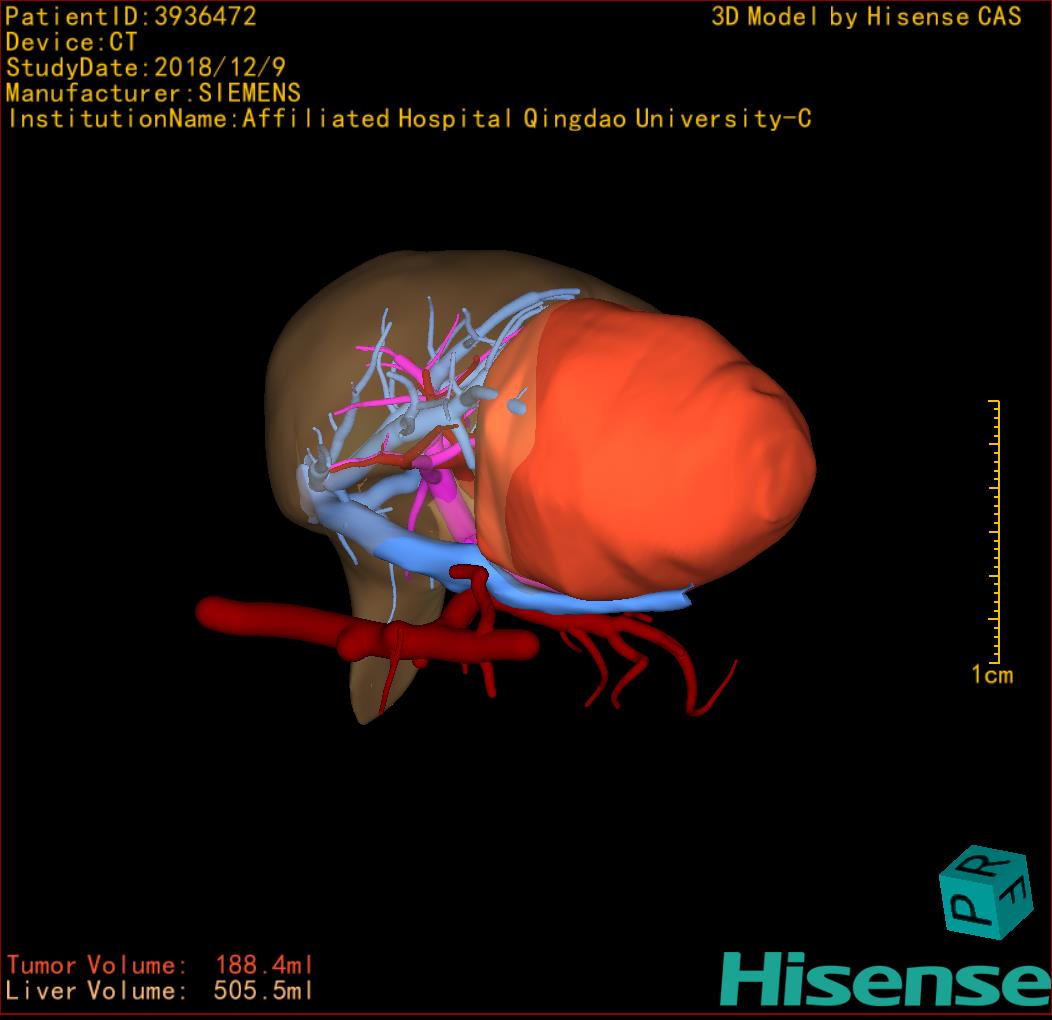
Task: Click the '3D Model by Hisense CAS' text
Action: coord(866,16)
